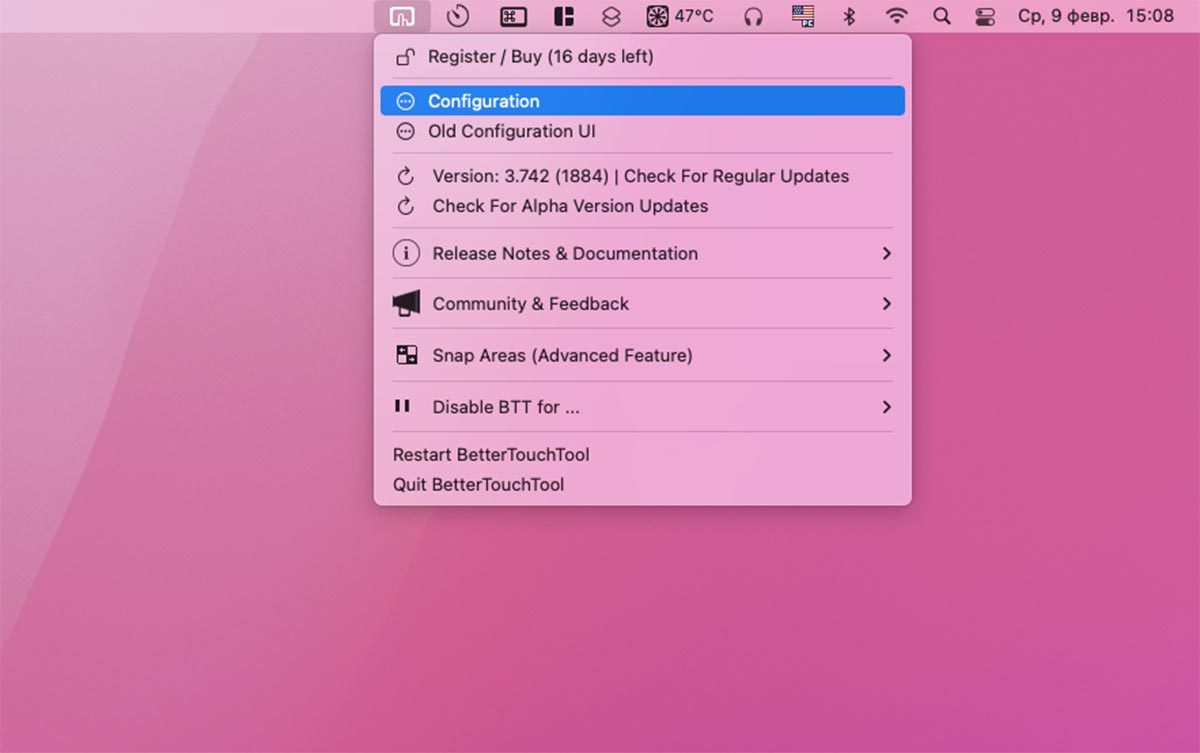Open the fan temperature 47°C monitor
Image resolution: width=1200 pixels, height=753 pixels.
(x=680, y=16)
